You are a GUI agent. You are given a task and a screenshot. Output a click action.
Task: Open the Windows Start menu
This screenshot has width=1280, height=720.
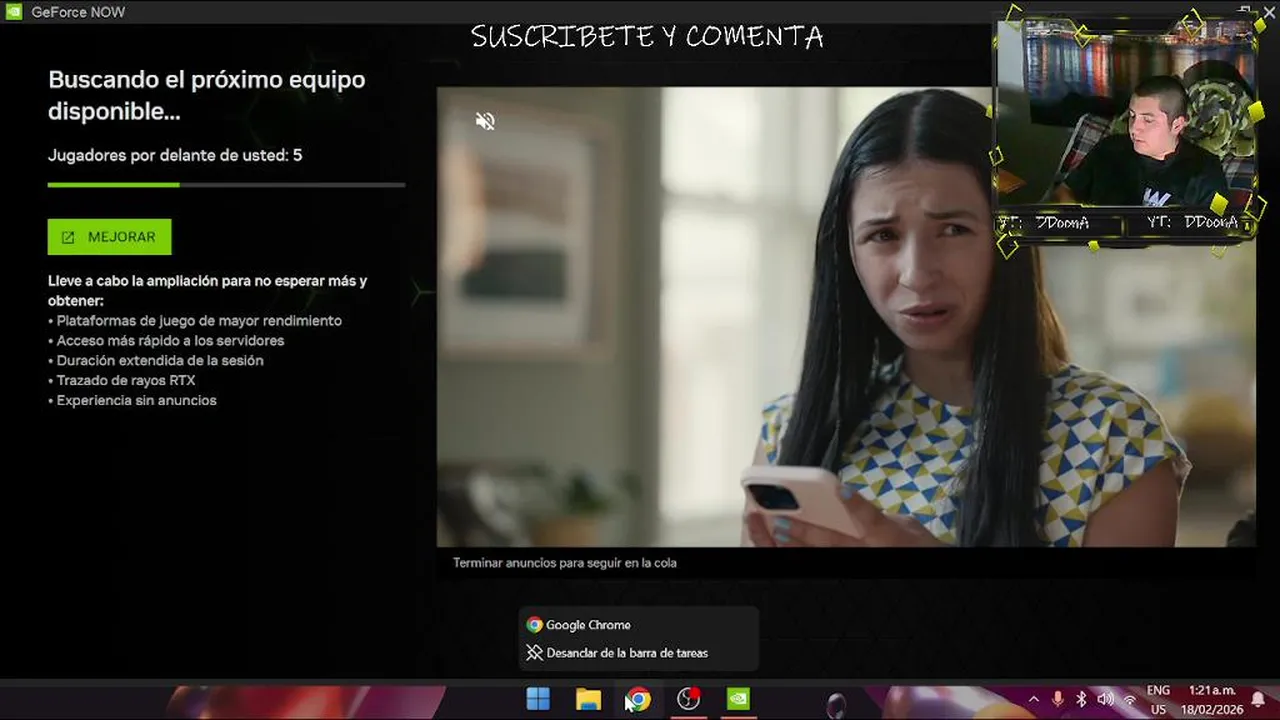[x=538, y=699]
